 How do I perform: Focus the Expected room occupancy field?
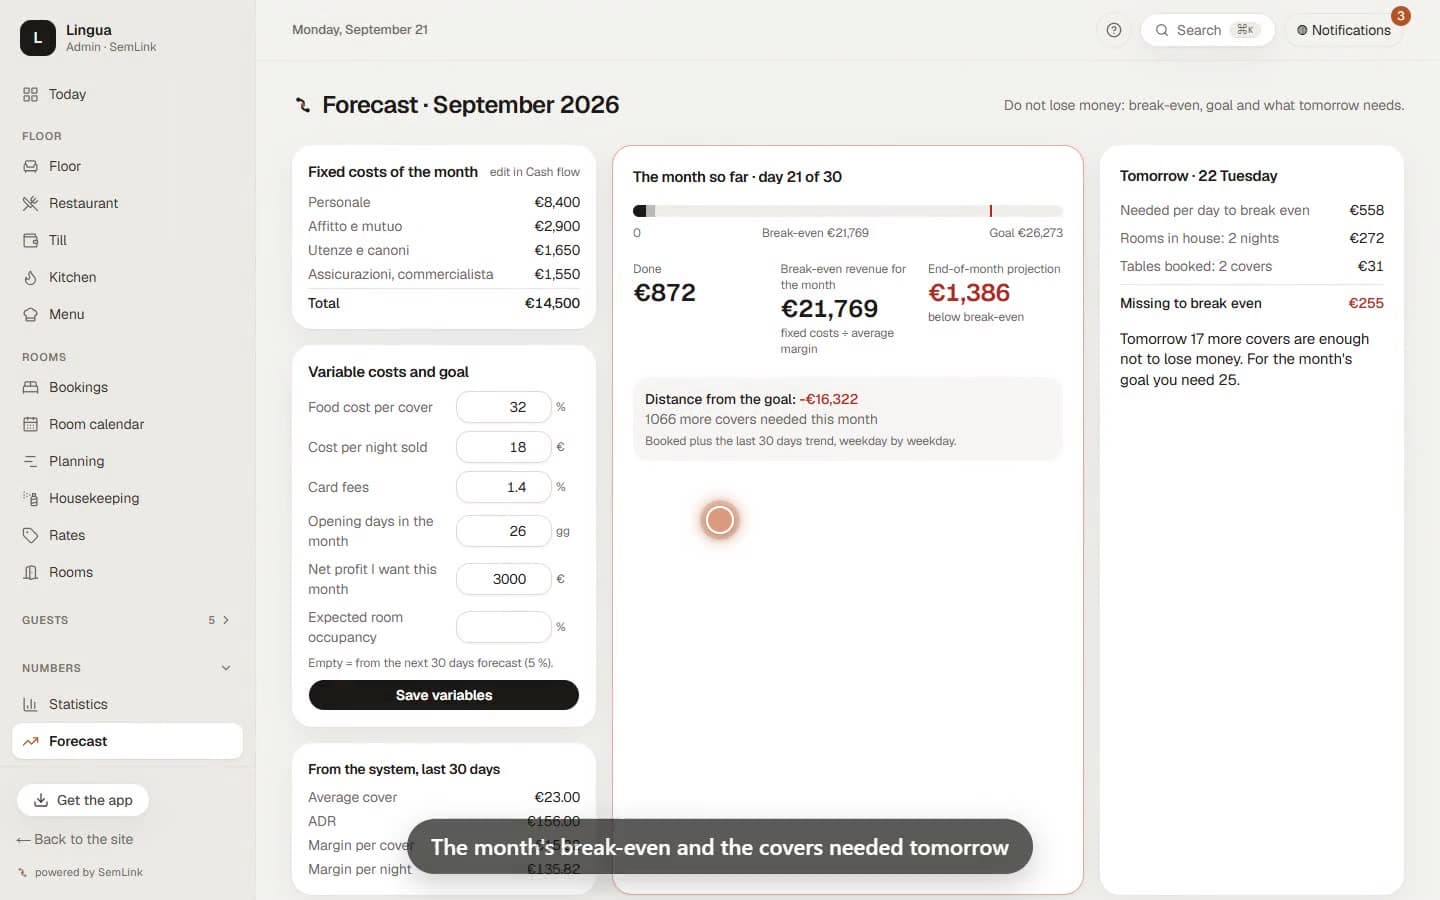coord(504,627)
